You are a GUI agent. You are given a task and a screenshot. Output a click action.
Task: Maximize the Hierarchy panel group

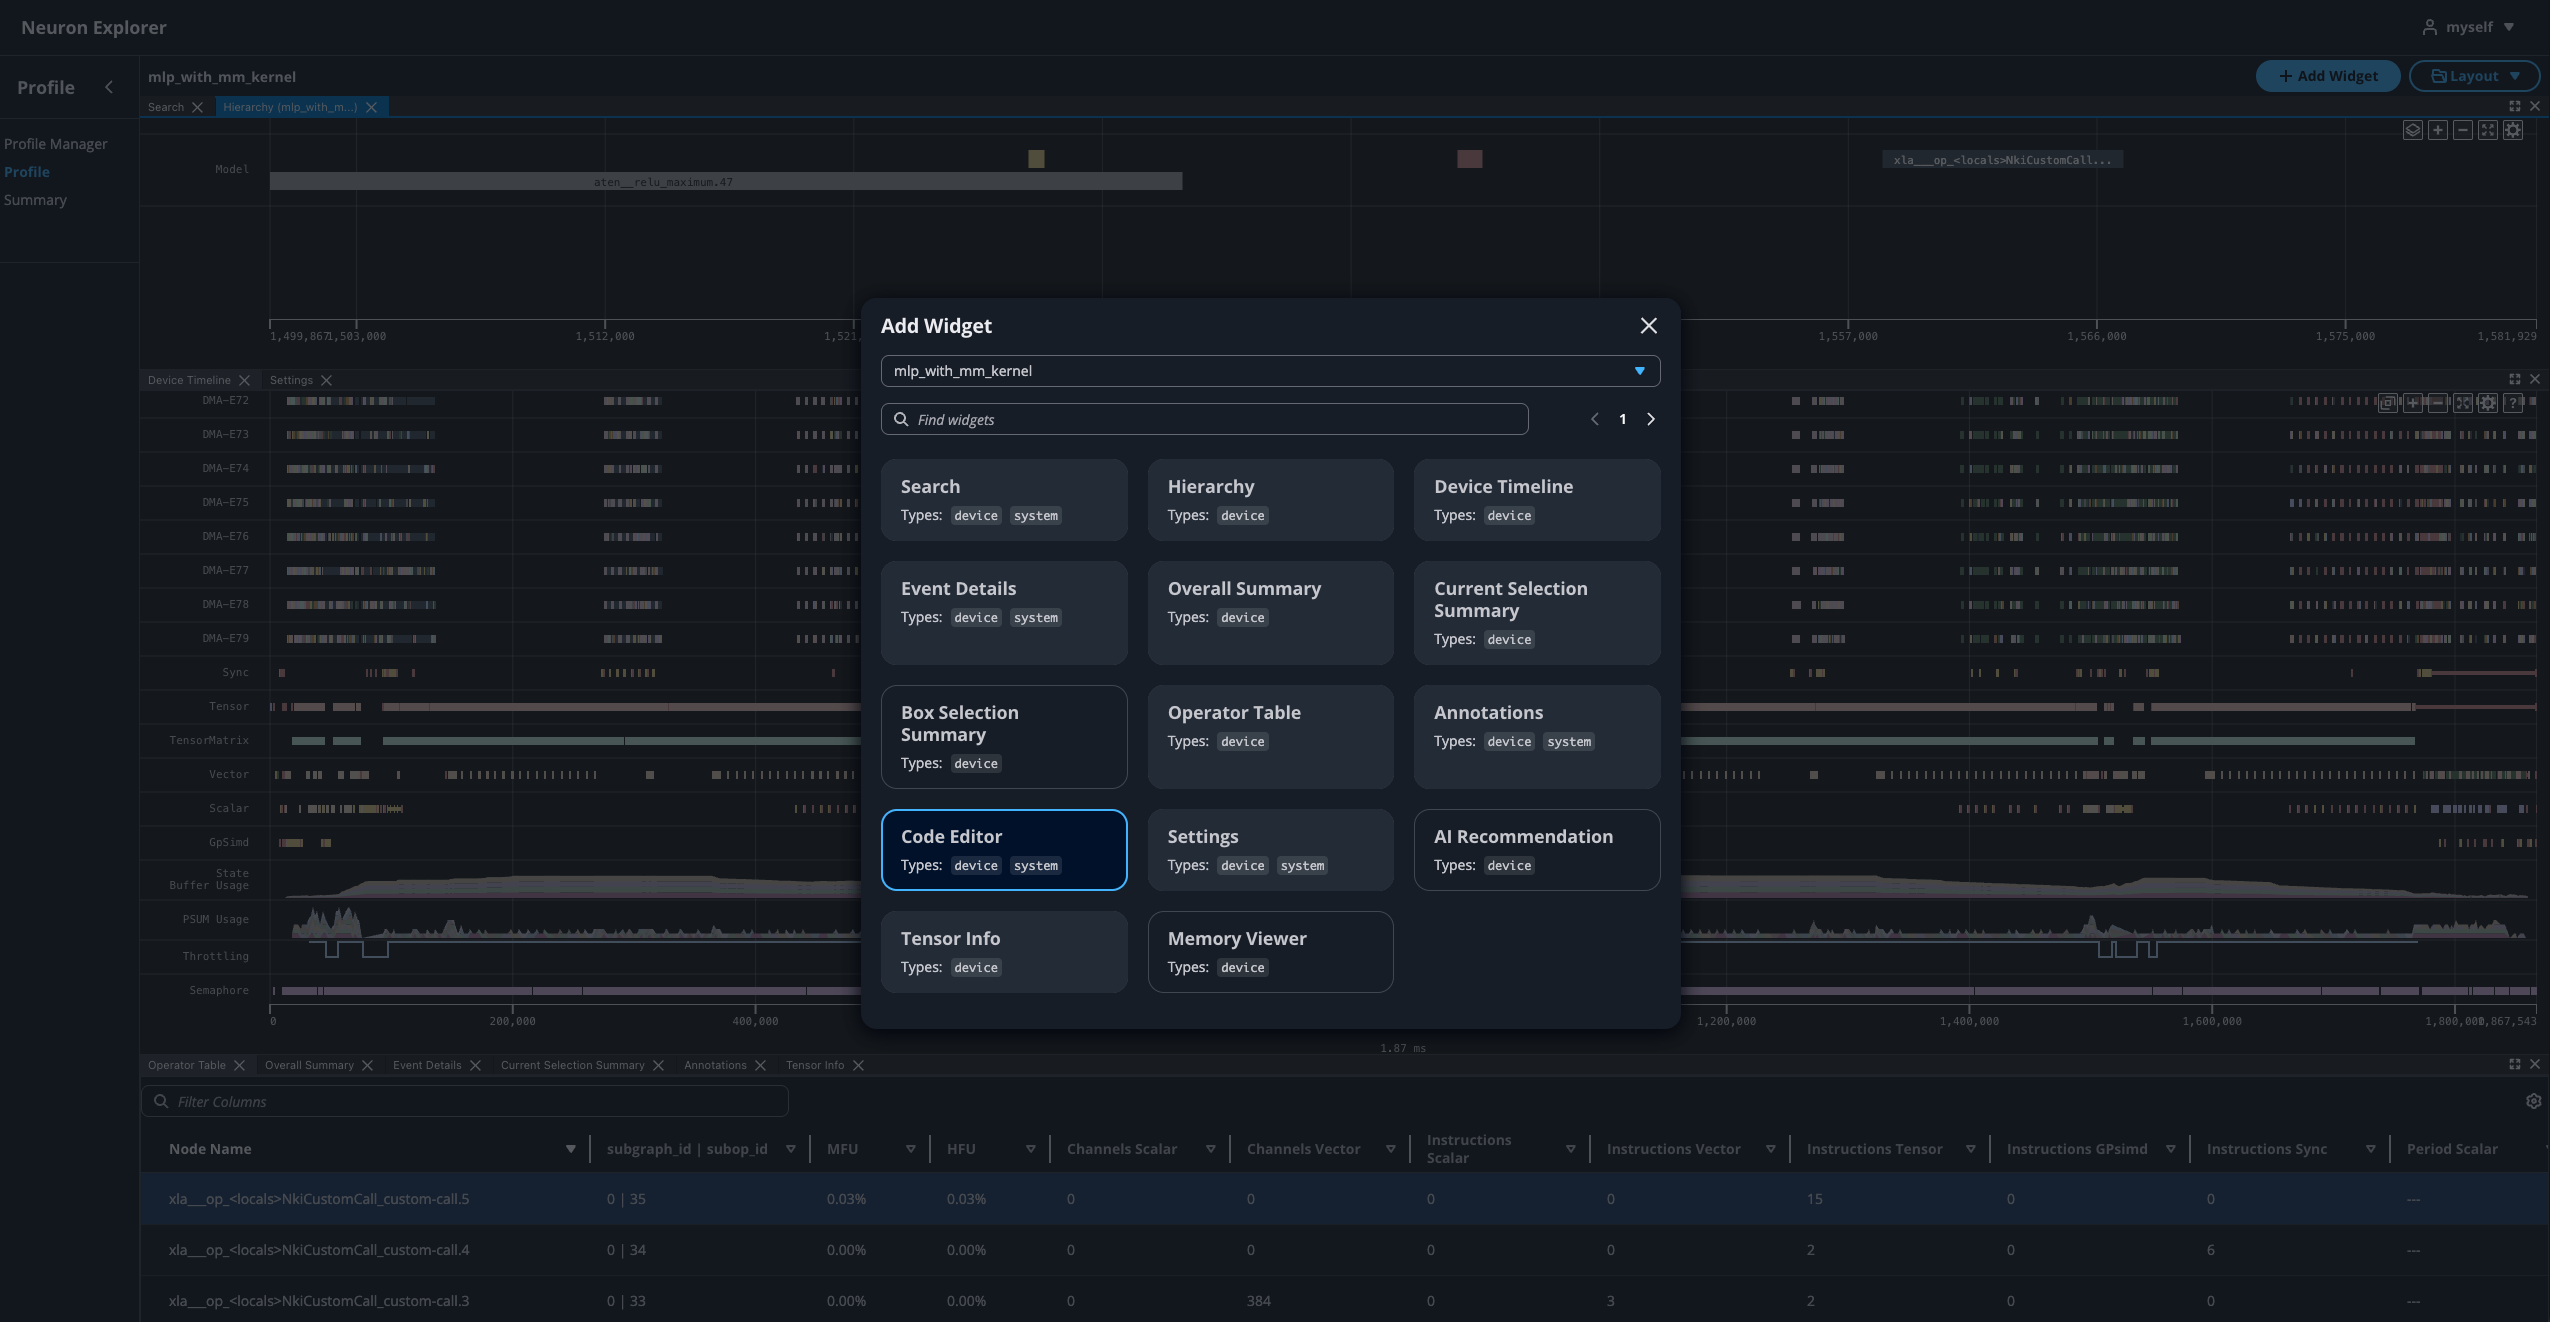click(x=2515, y=106)
